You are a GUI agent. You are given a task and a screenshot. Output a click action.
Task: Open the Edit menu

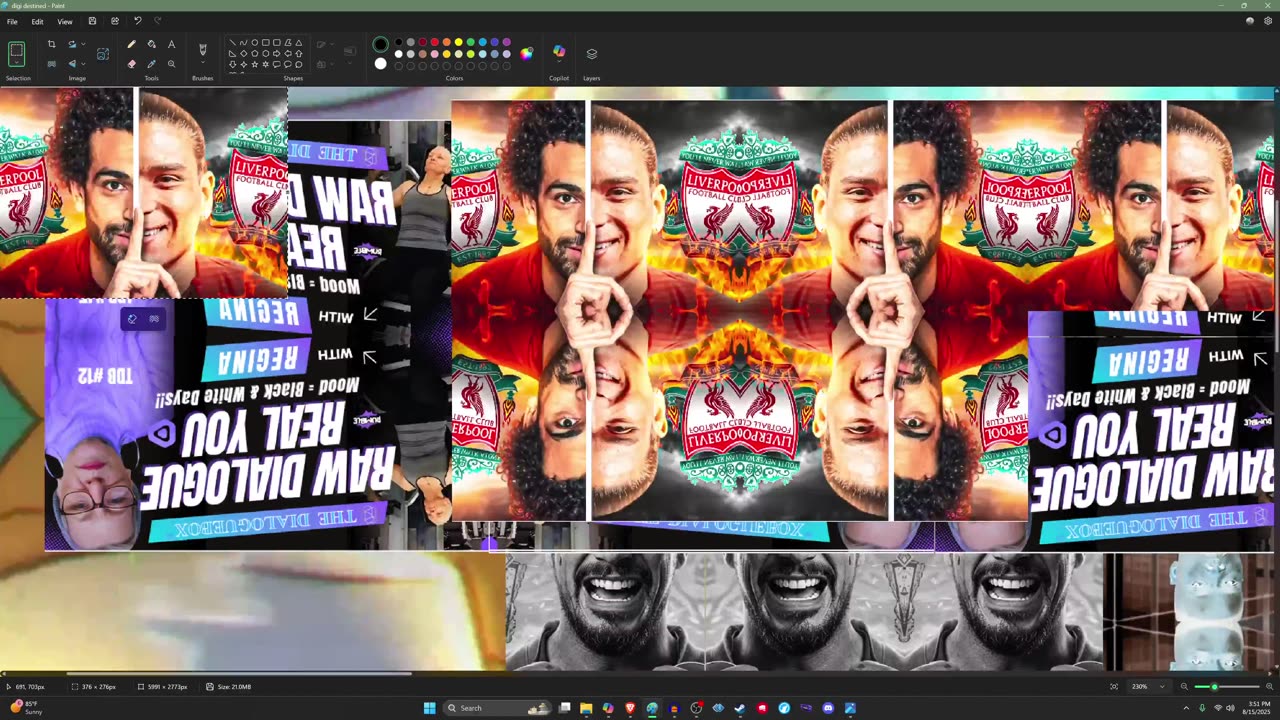pos(37,21)
